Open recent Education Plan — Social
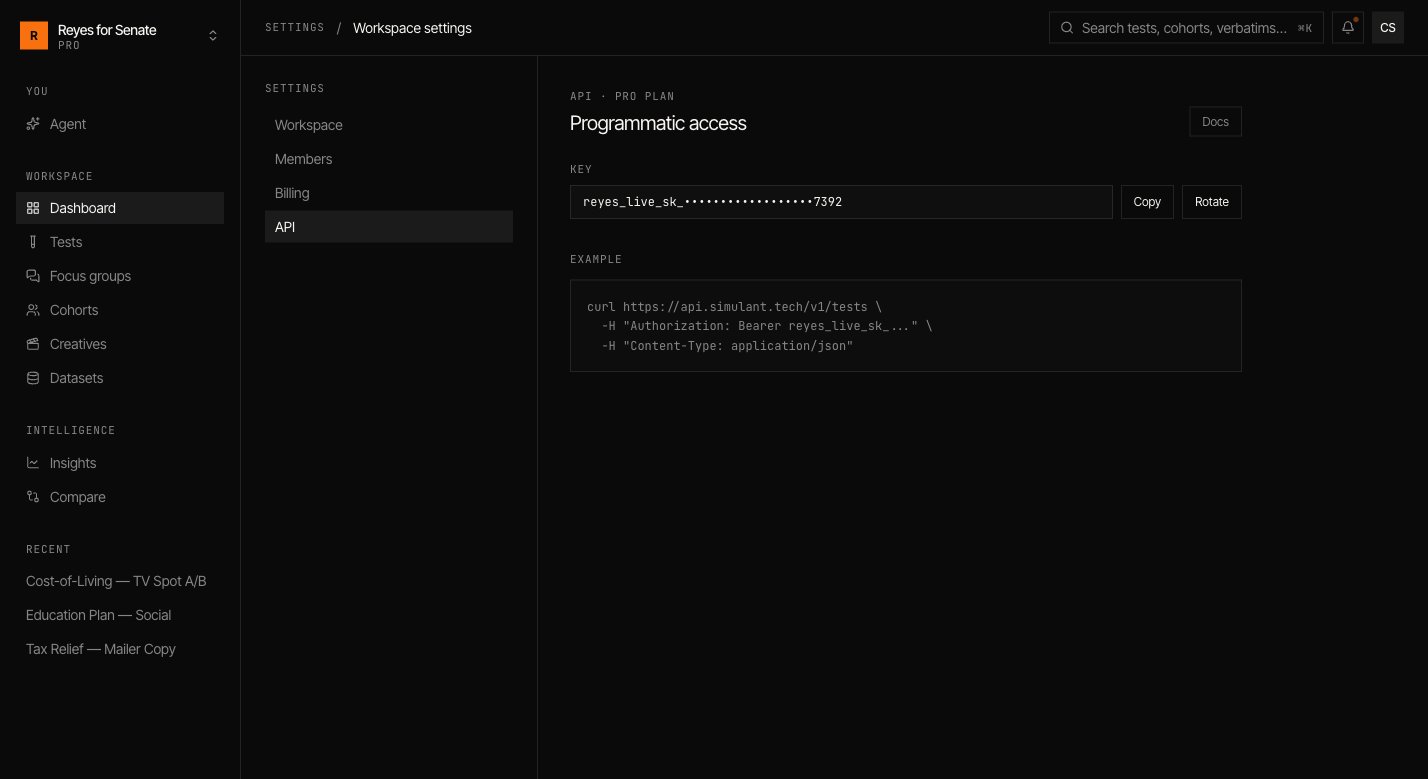This screenshot has width=1428, height=779. click(120, 615)
